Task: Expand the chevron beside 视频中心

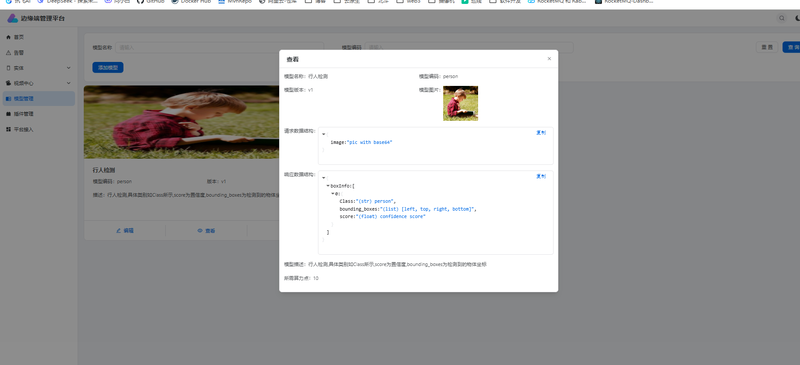Action: 68,83
